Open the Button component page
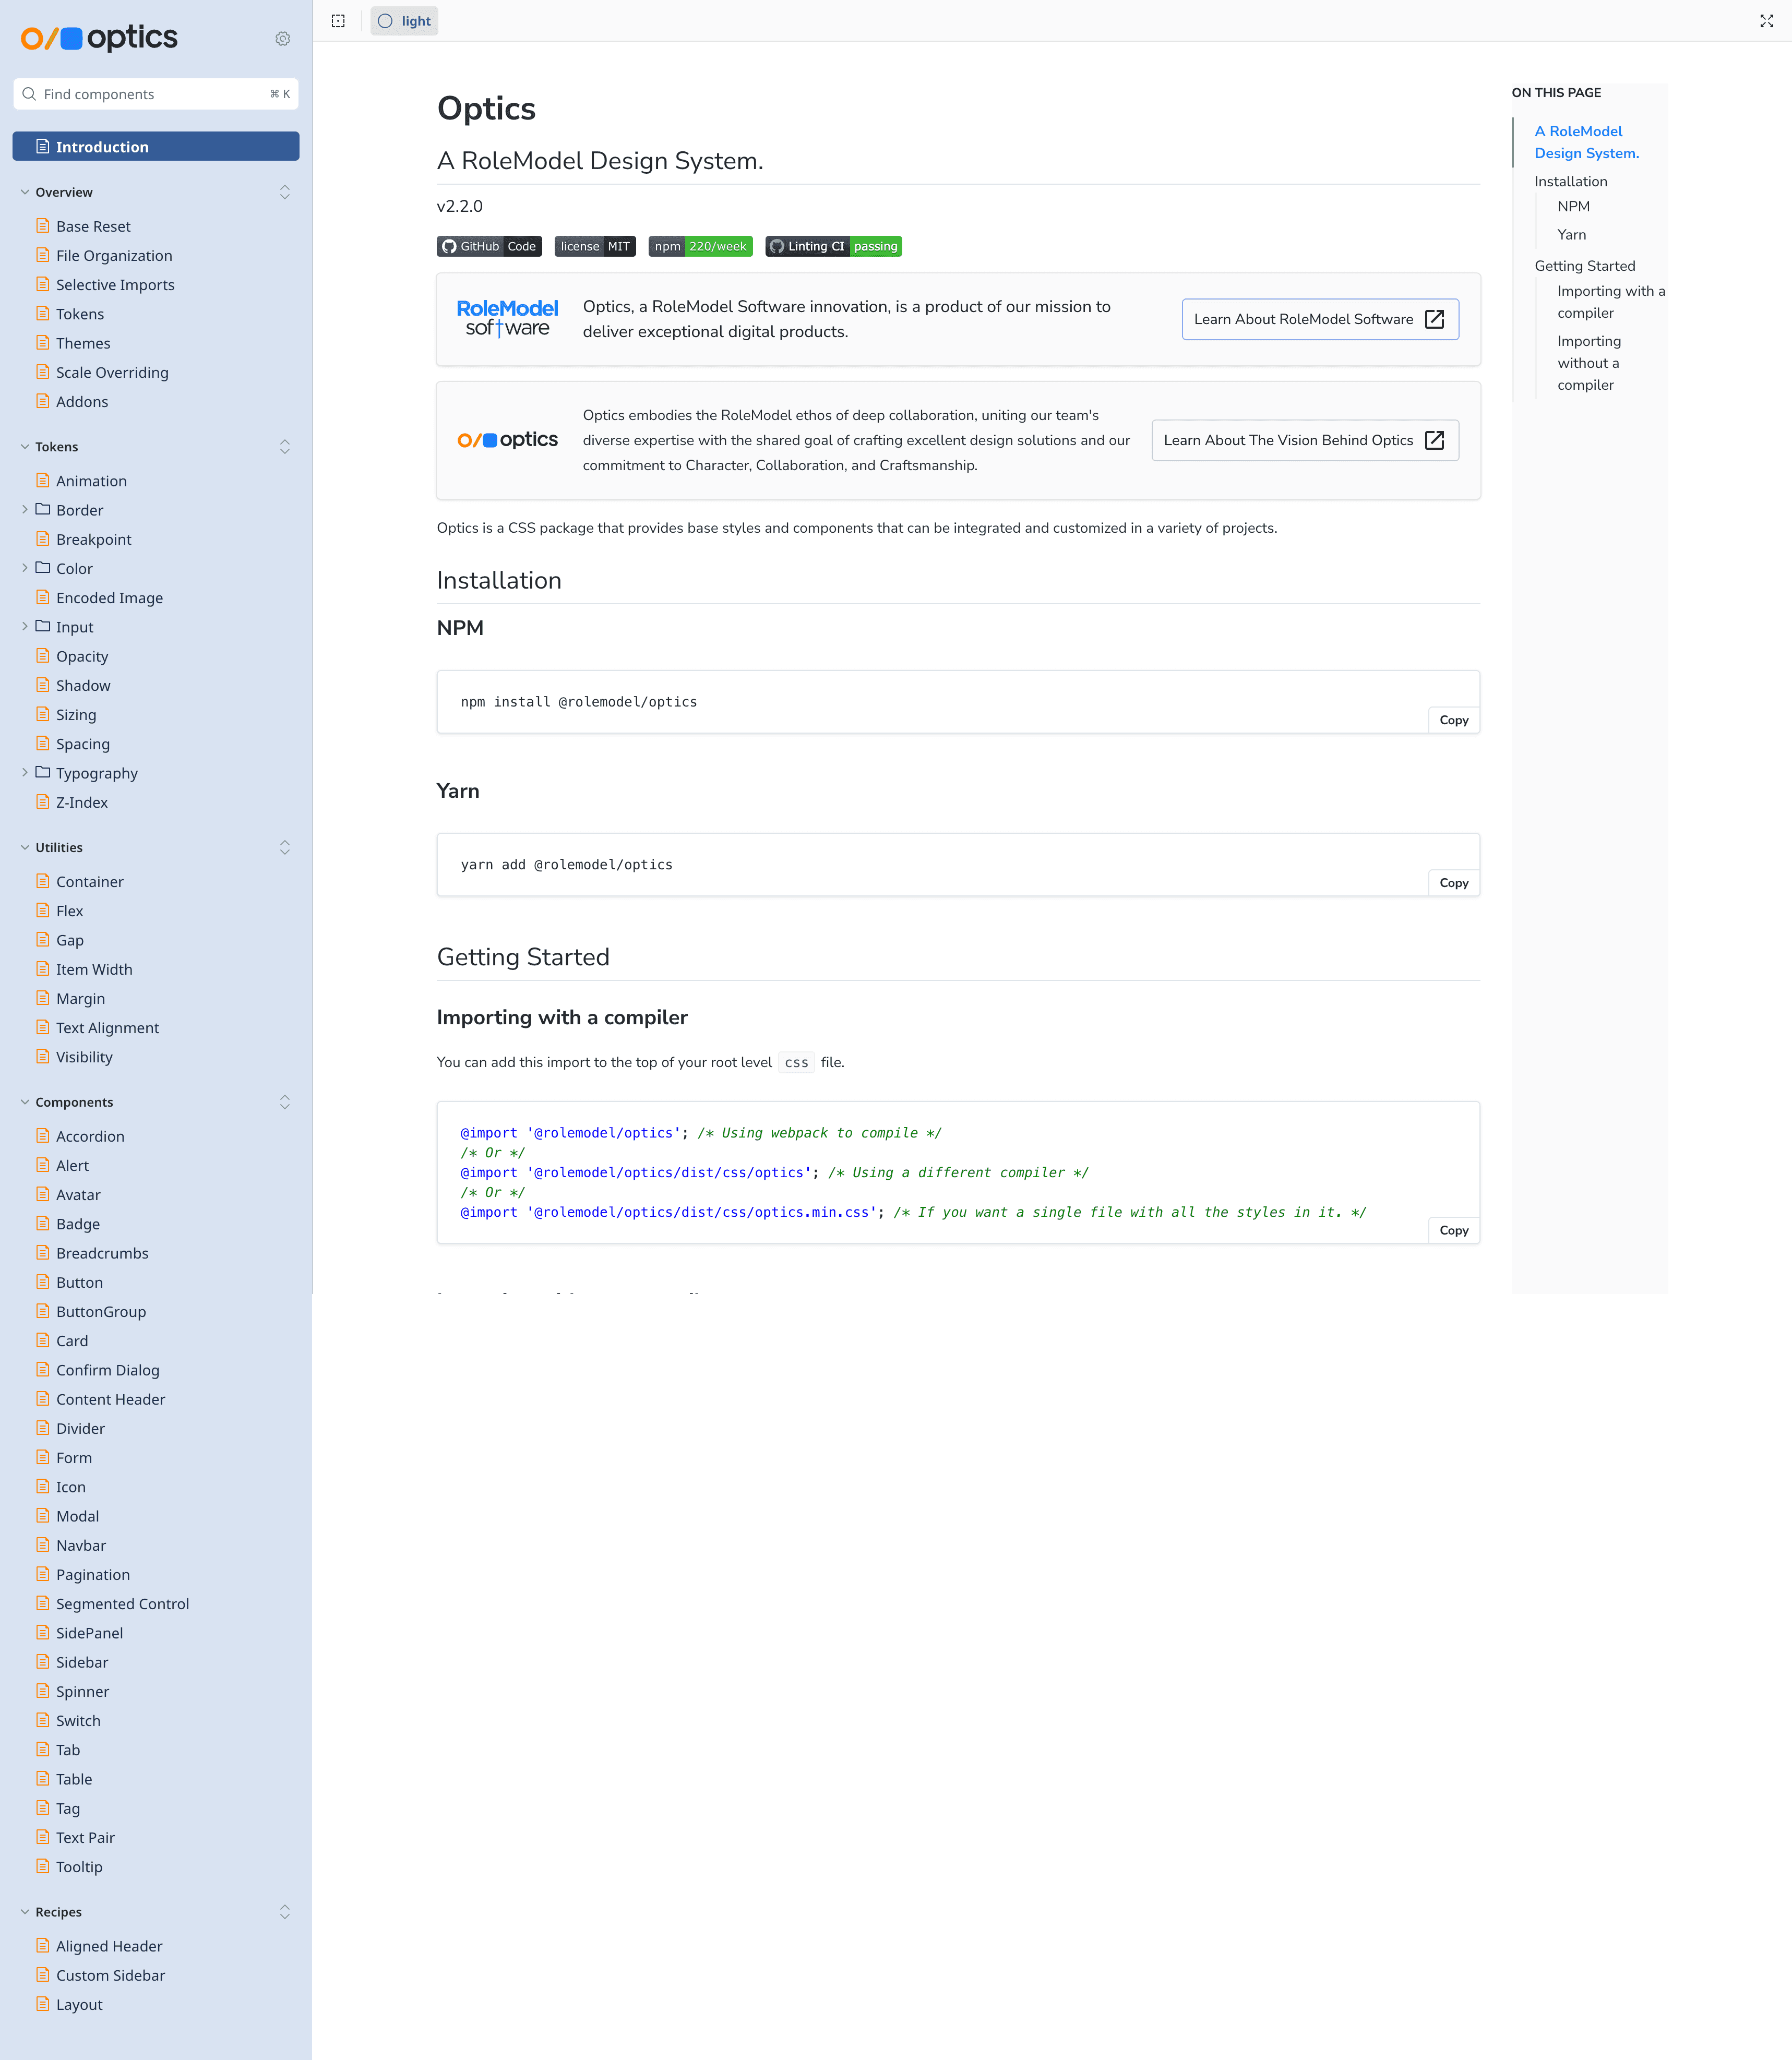Image resolution: width=1792 pixels, height=2060 pixels. [79, 1283]
